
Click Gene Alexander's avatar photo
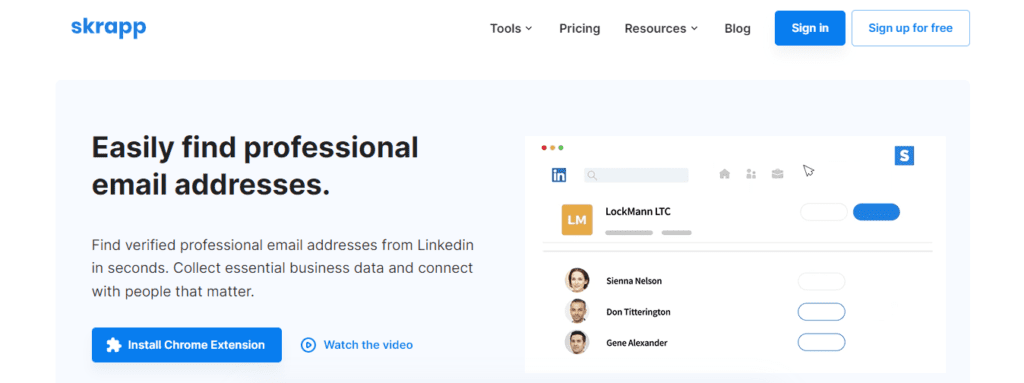click(577, 342)
